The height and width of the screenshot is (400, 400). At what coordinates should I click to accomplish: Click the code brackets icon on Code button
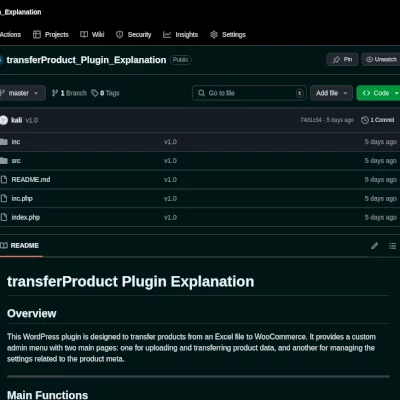point(366,93)
